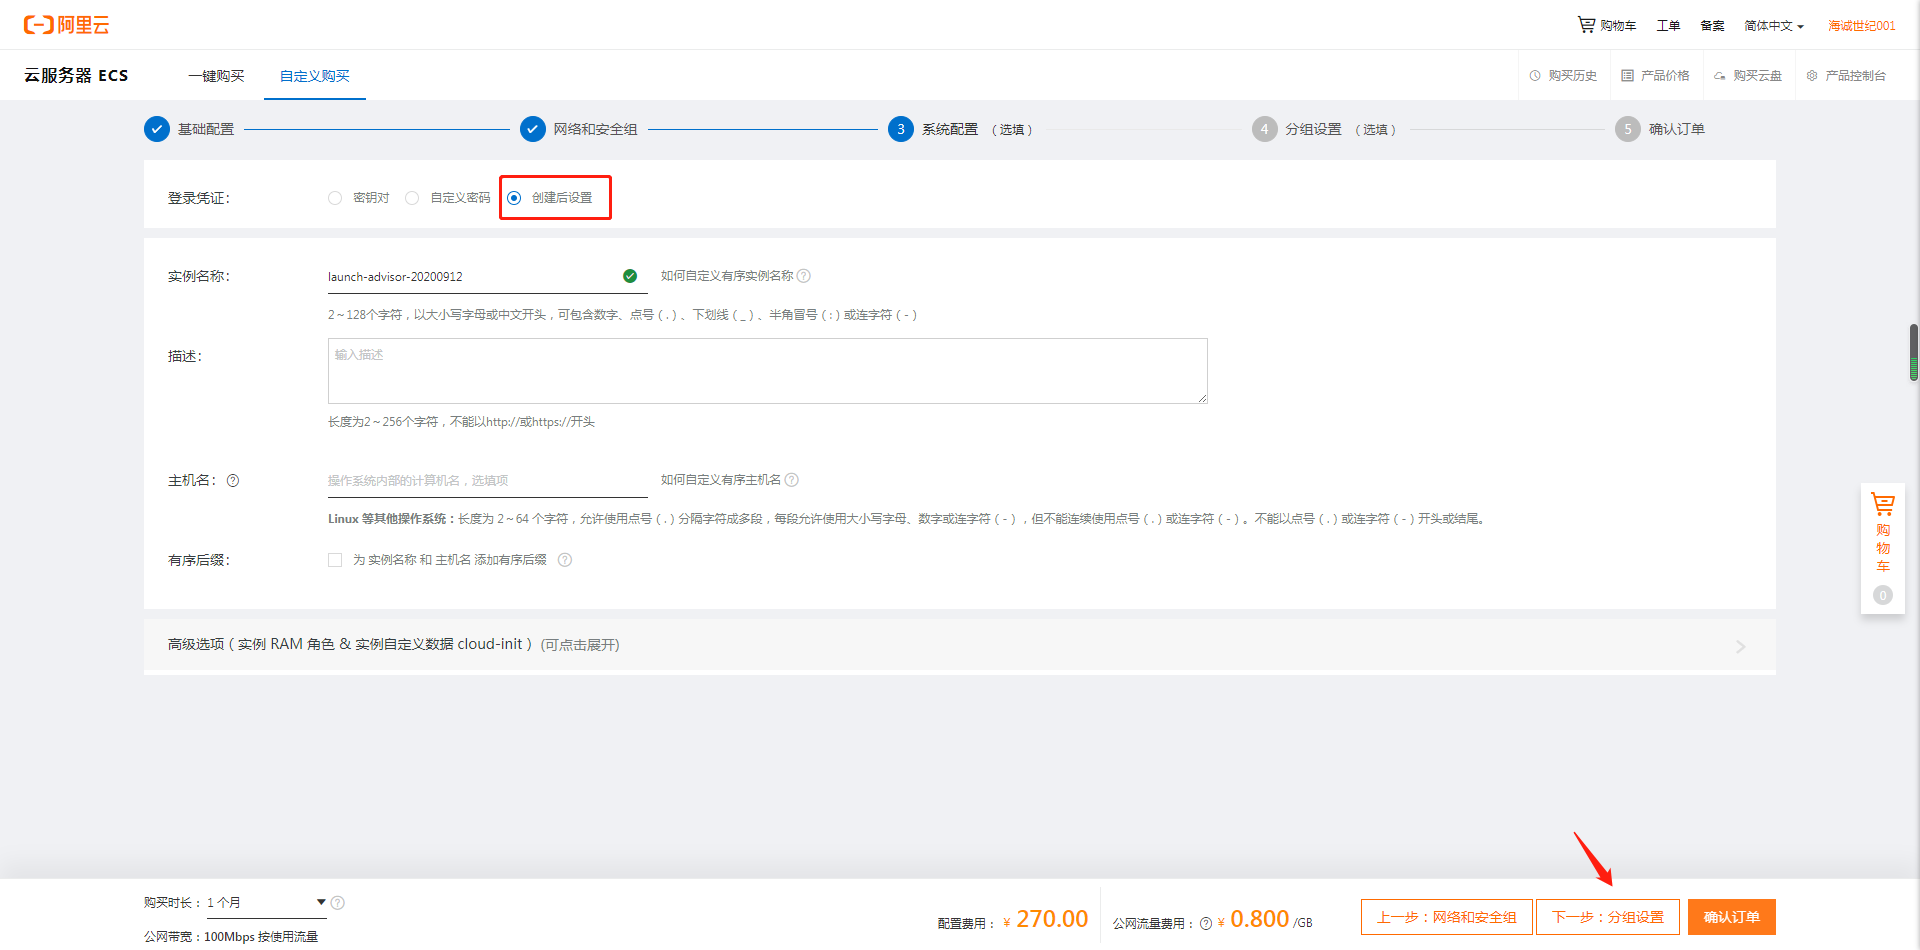Enable ordered suffix for instance and hostname
Image resolution: width=1920 pixels, height=950 pixels.
335,560
